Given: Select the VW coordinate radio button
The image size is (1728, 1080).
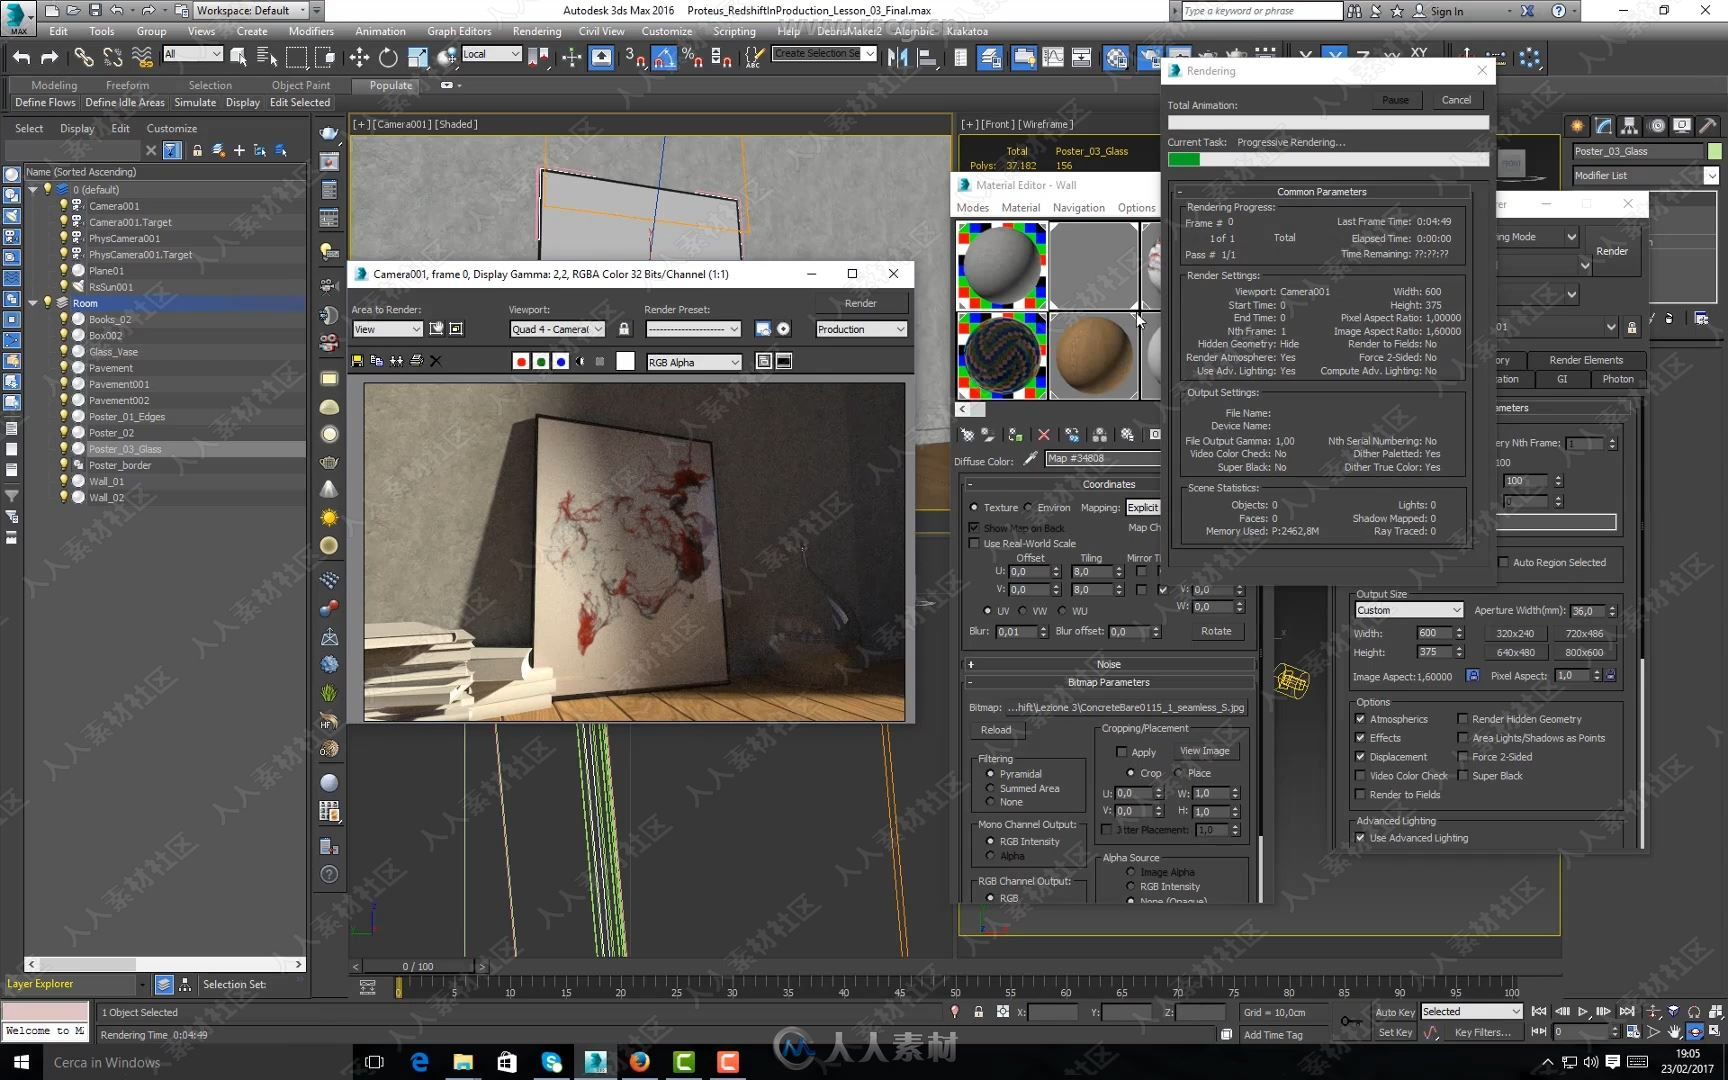Looking at the screenshot, I should coord(1023,611).
